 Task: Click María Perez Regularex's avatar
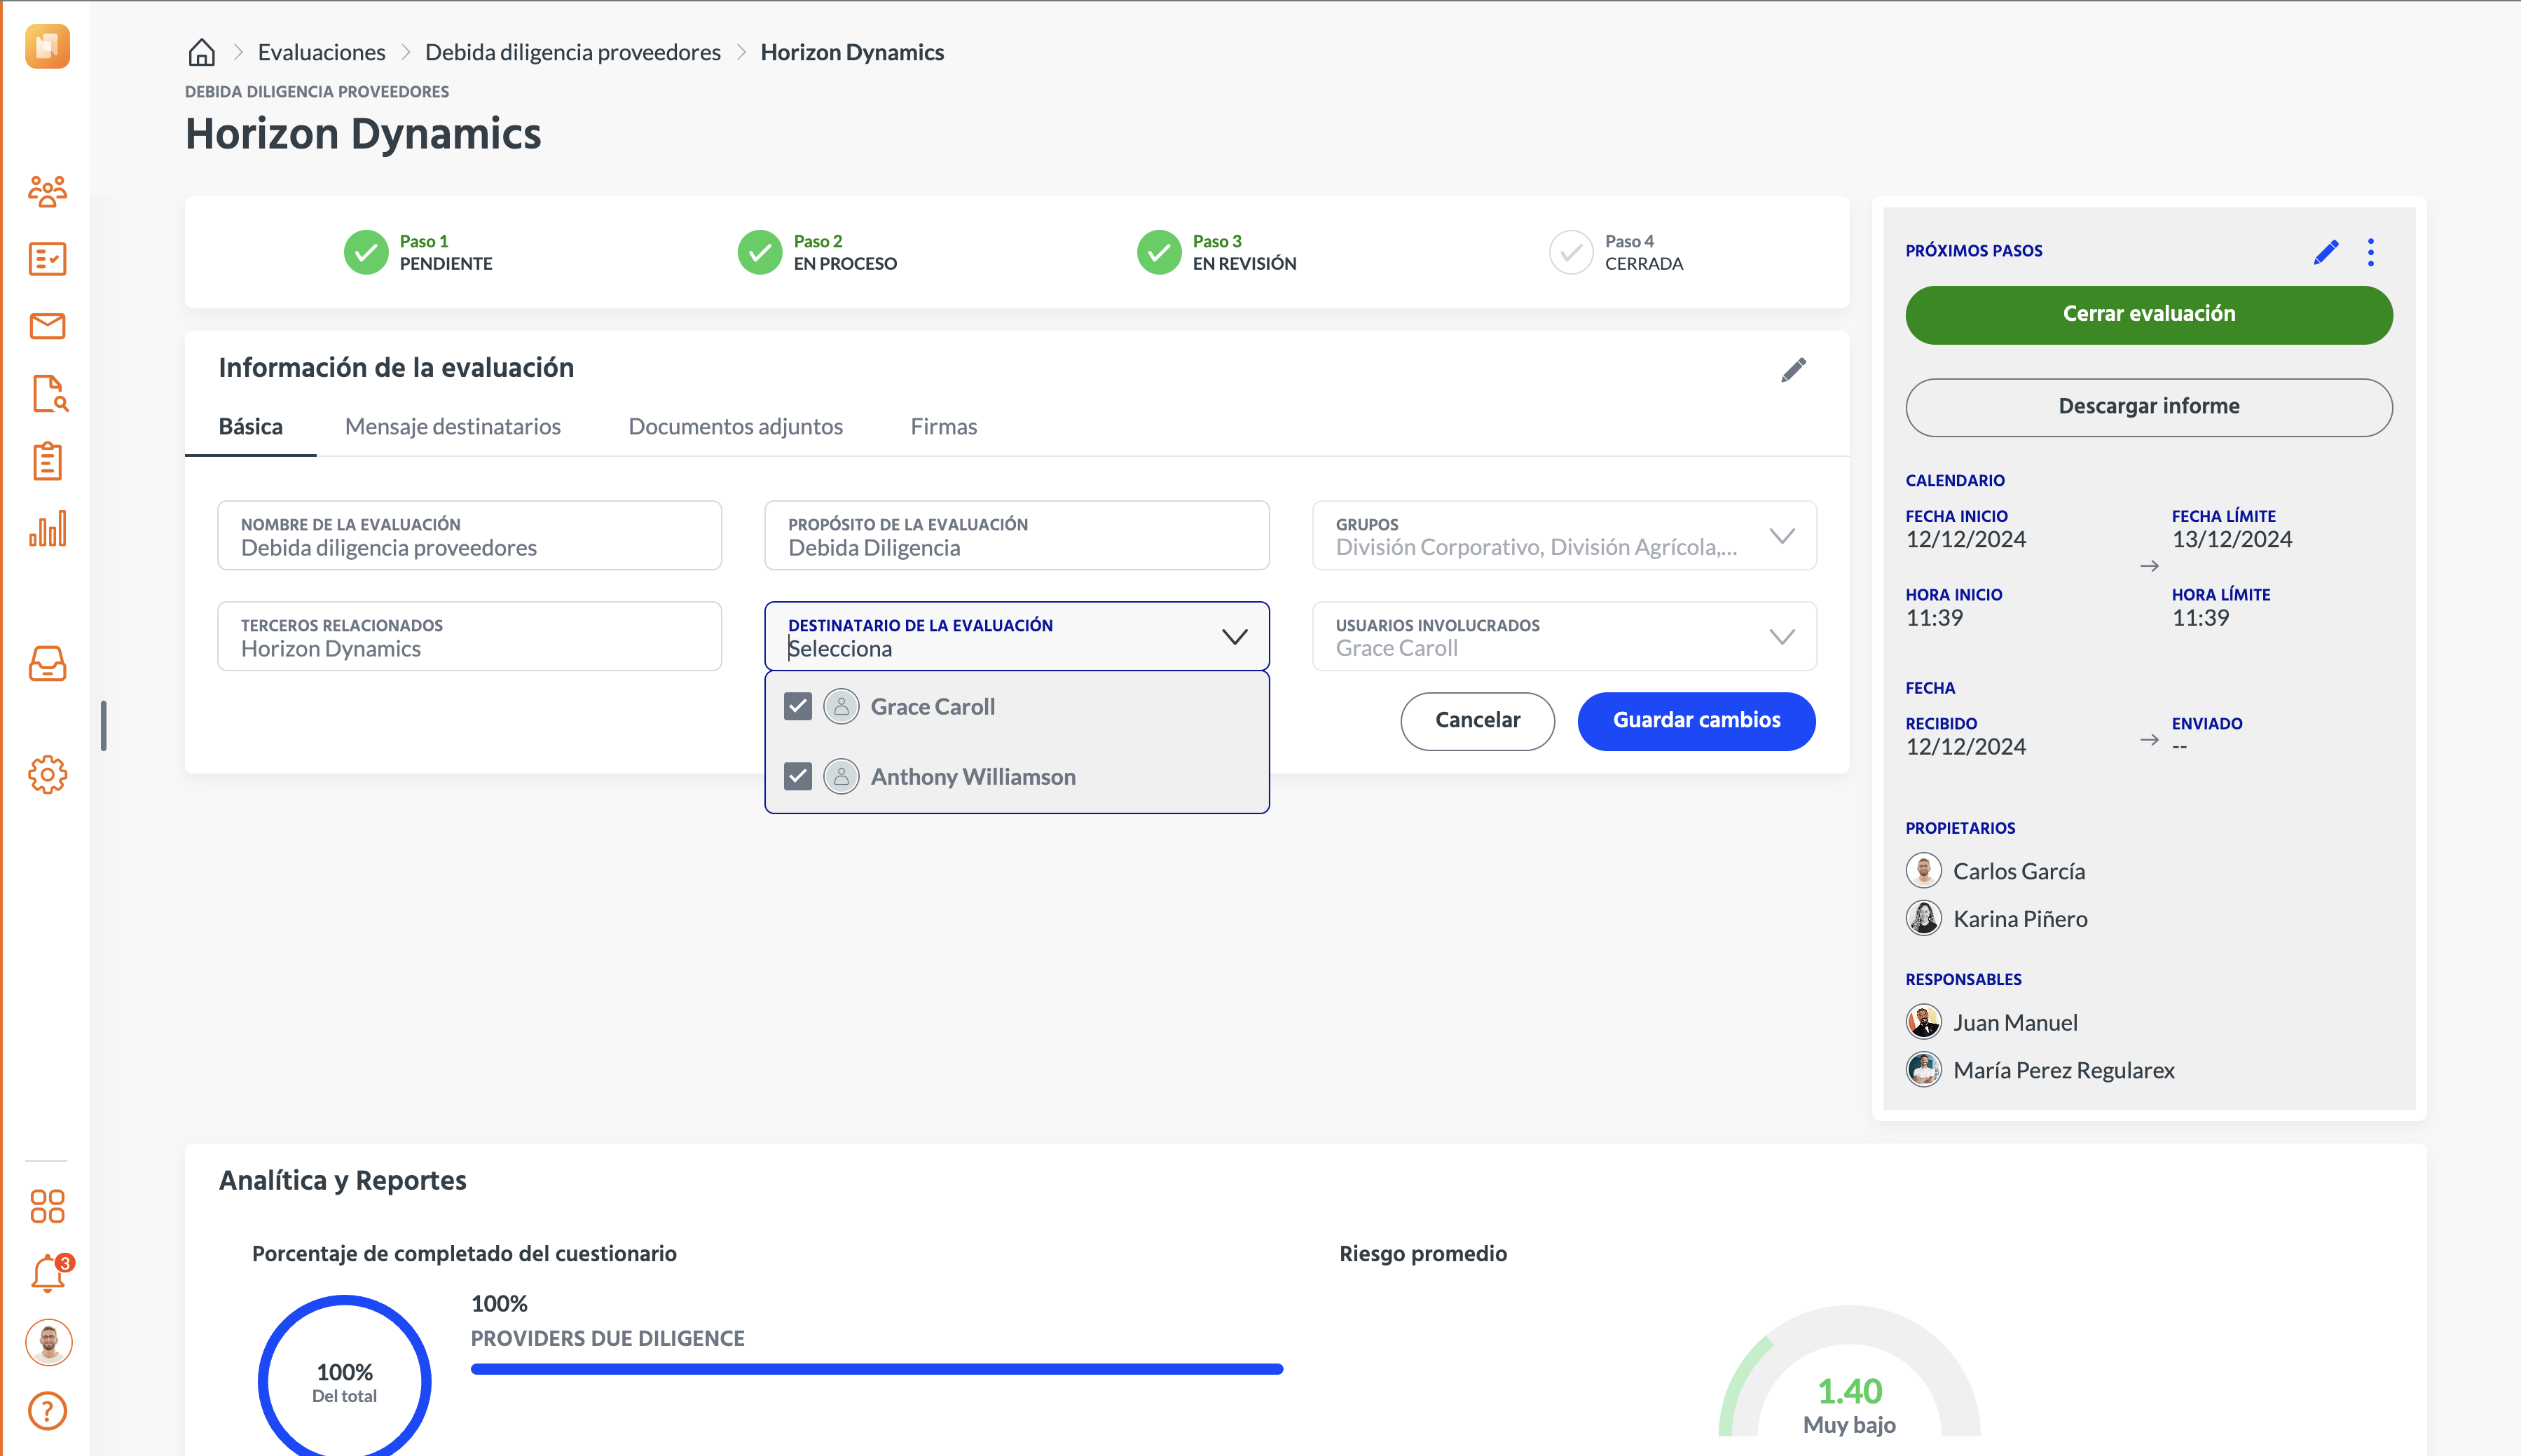pos(1924,1070)
